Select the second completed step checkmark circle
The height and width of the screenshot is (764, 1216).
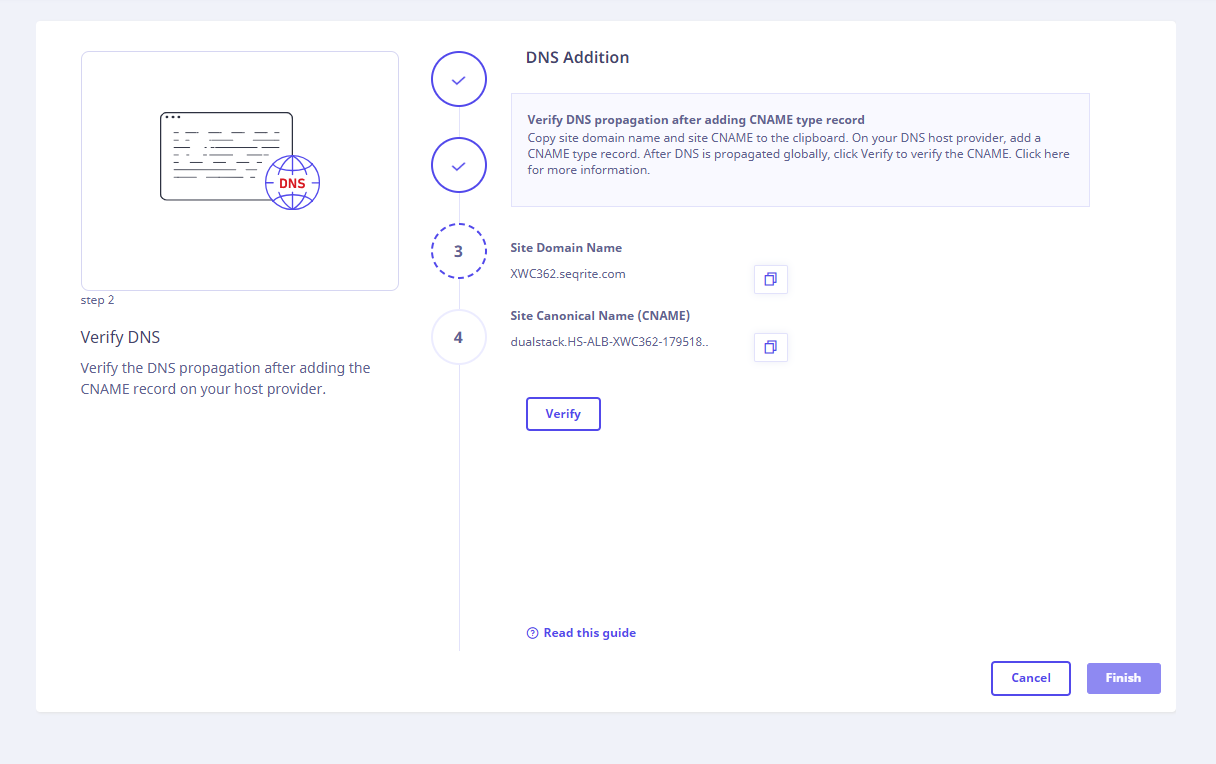[x=459, y=165]
